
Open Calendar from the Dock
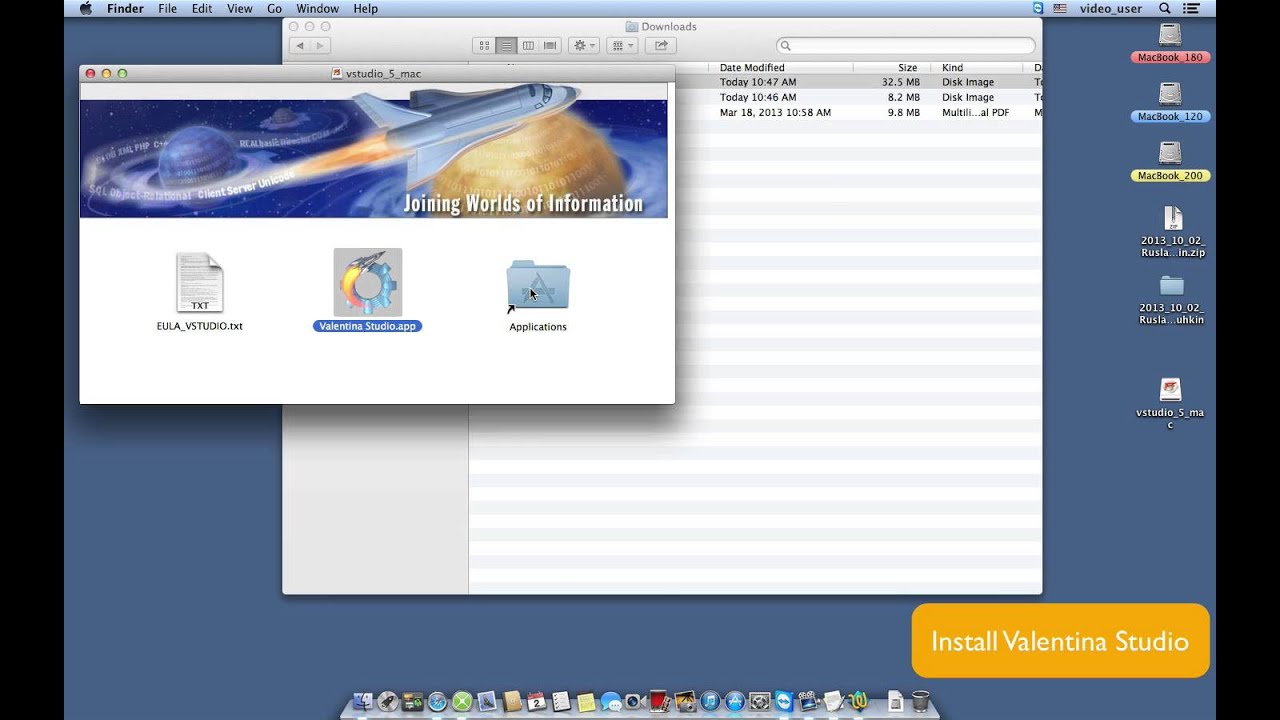537,702
